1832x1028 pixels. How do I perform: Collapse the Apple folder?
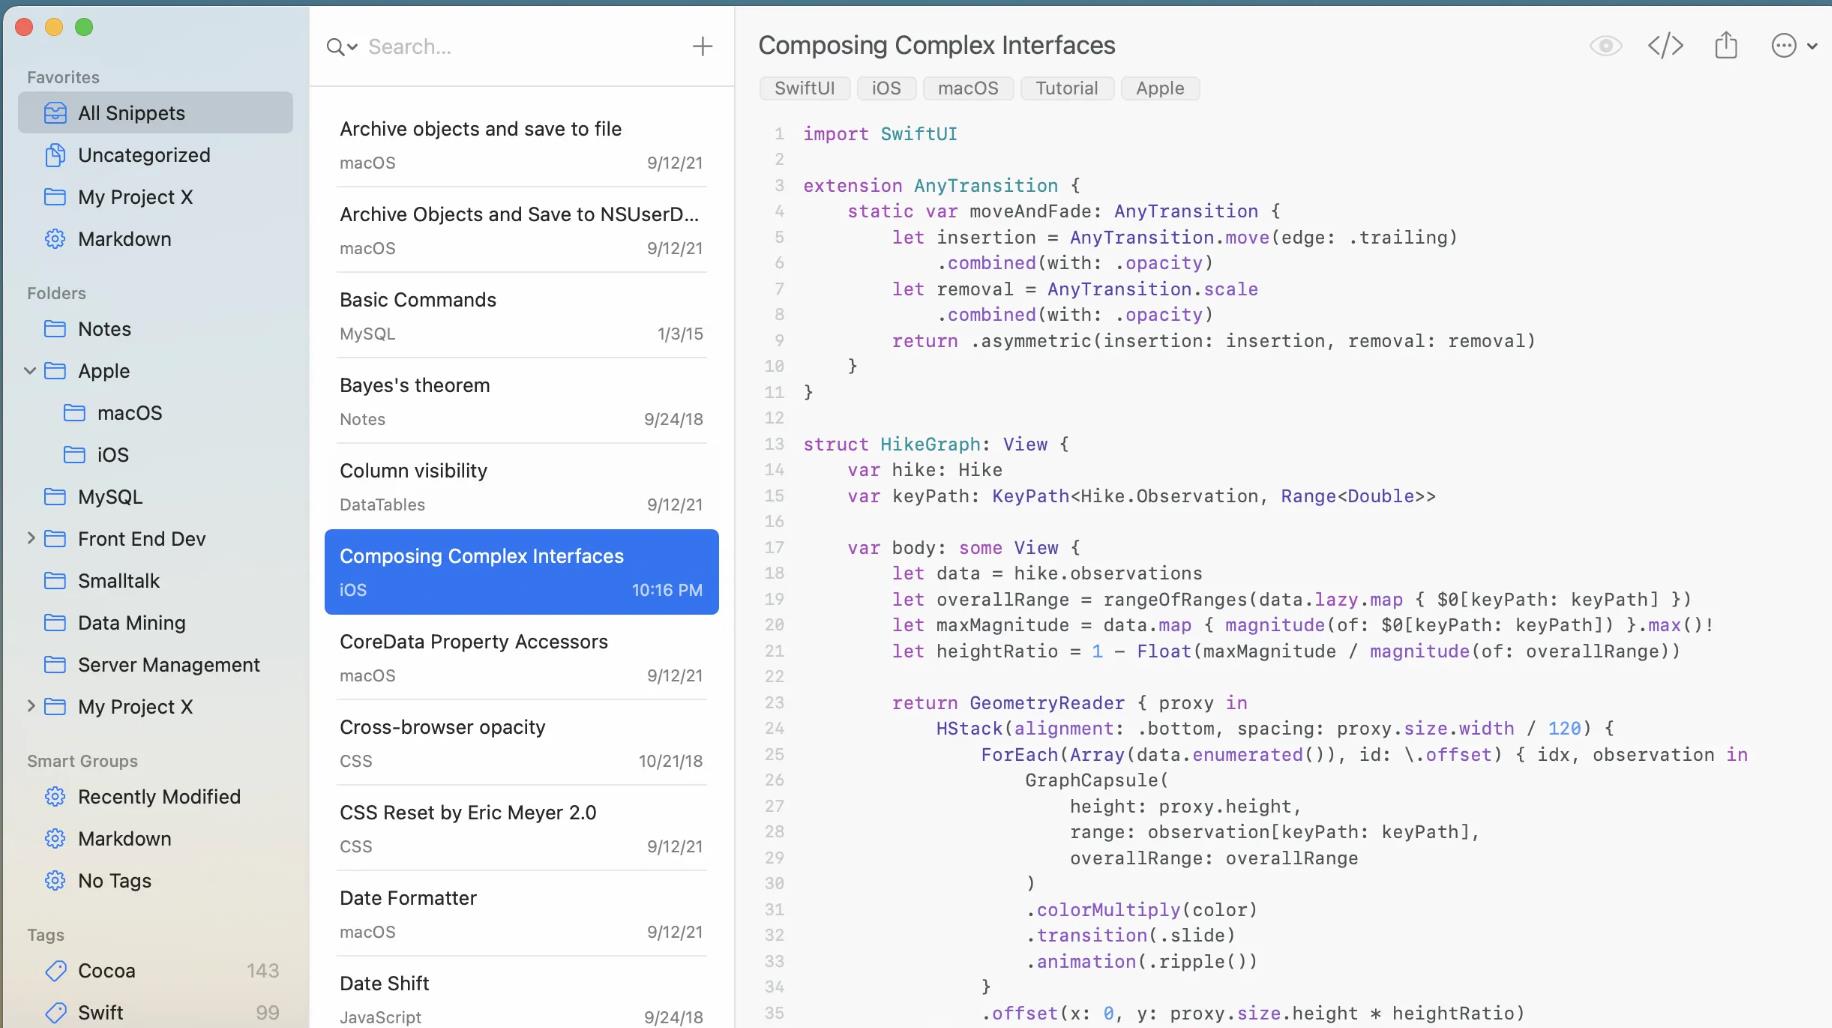[30, 371]
